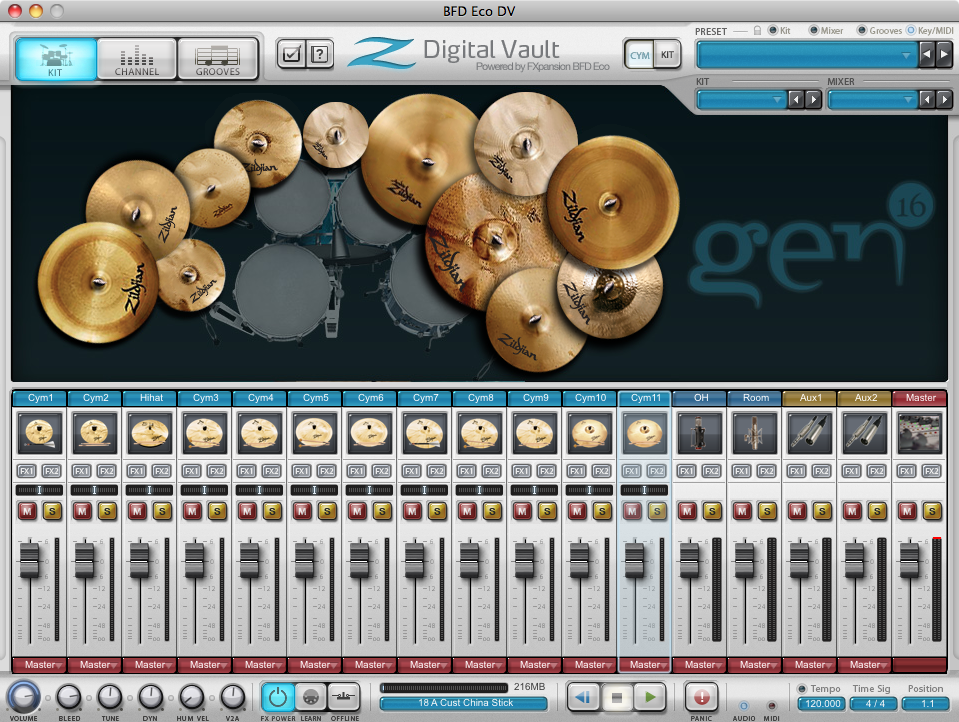Click the Position field 1.1
The image size is (959, 722).
pyautogui.click(x=927, y=704)
